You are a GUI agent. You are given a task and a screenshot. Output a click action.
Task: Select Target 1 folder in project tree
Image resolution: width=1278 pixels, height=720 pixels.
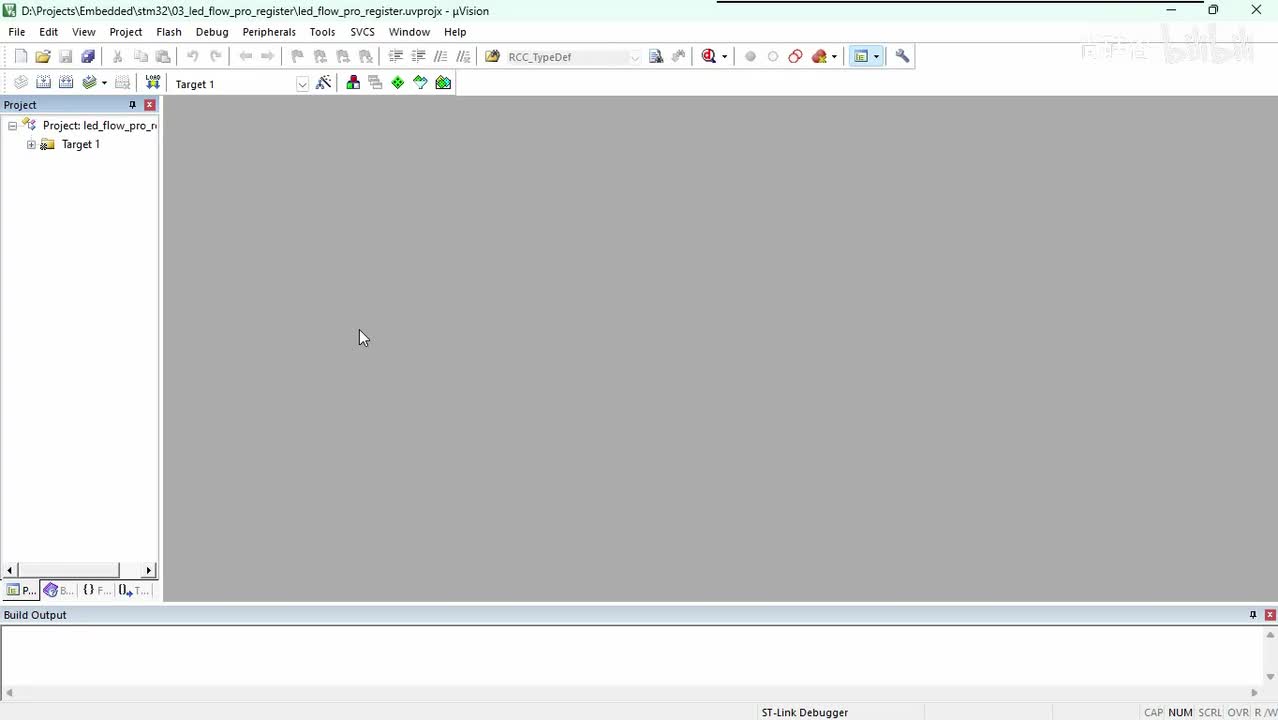pos(80,145)
